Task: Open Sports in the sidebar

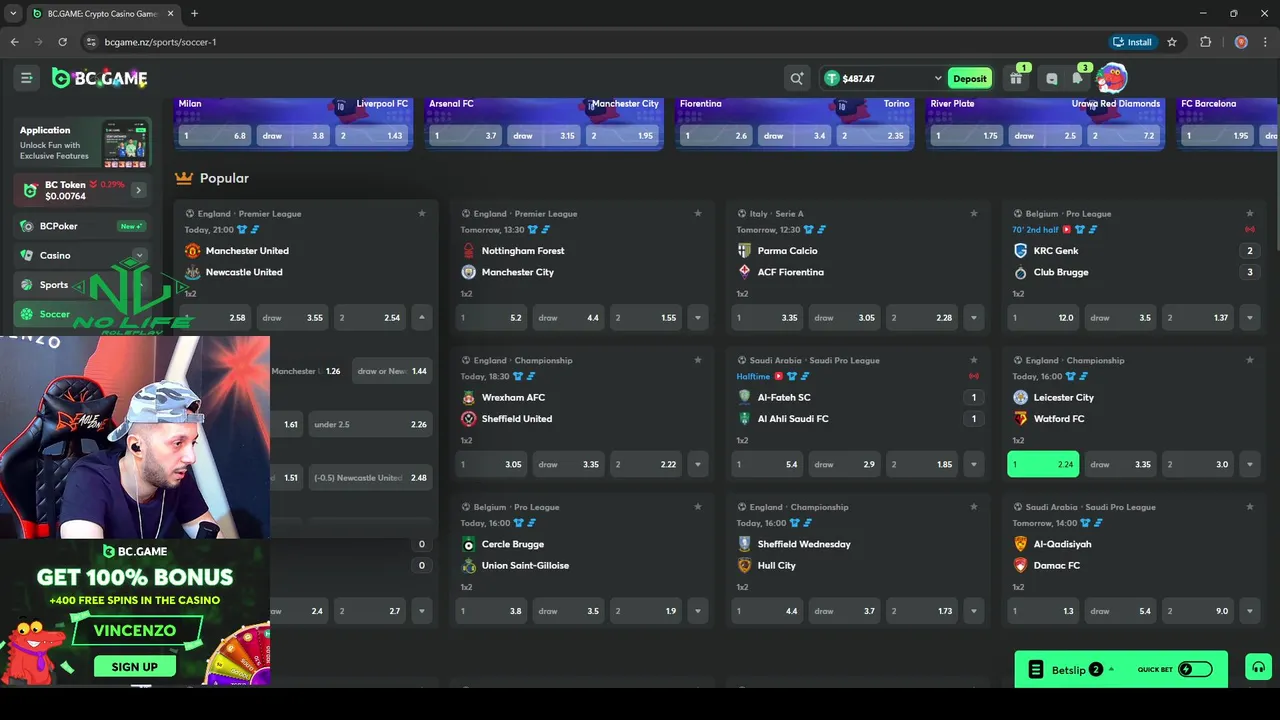Action: (54, 285)
